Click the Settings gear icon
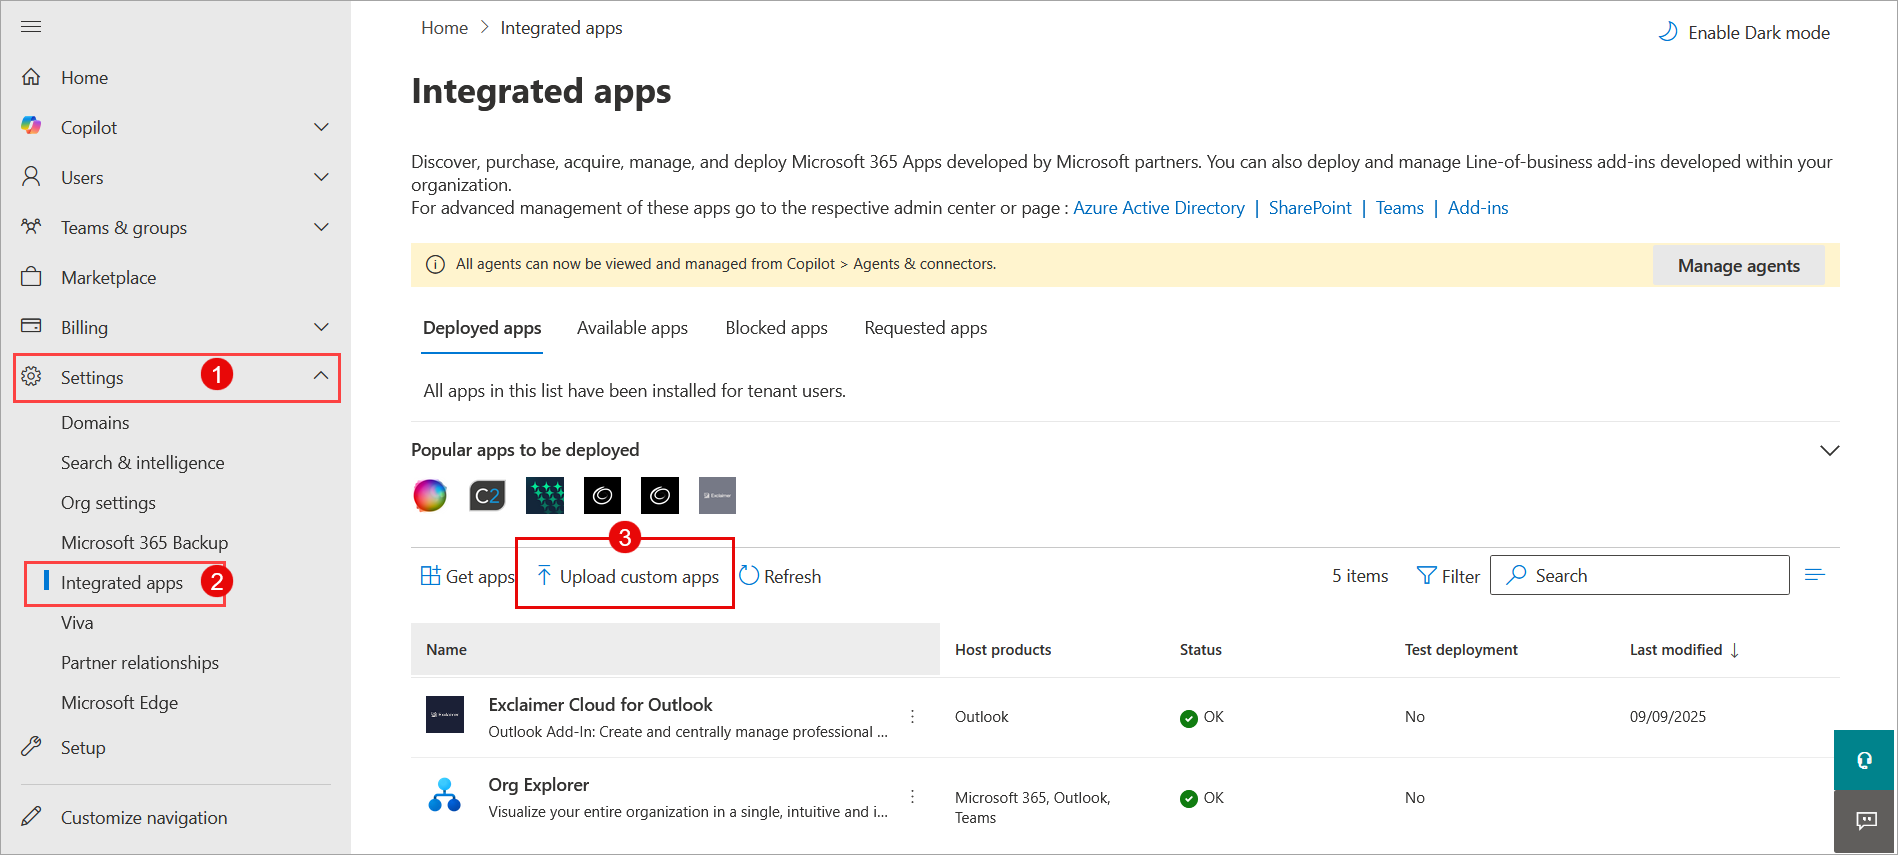Image resolution: width=1898 pixels, height=855 pixels. (31, 377)
